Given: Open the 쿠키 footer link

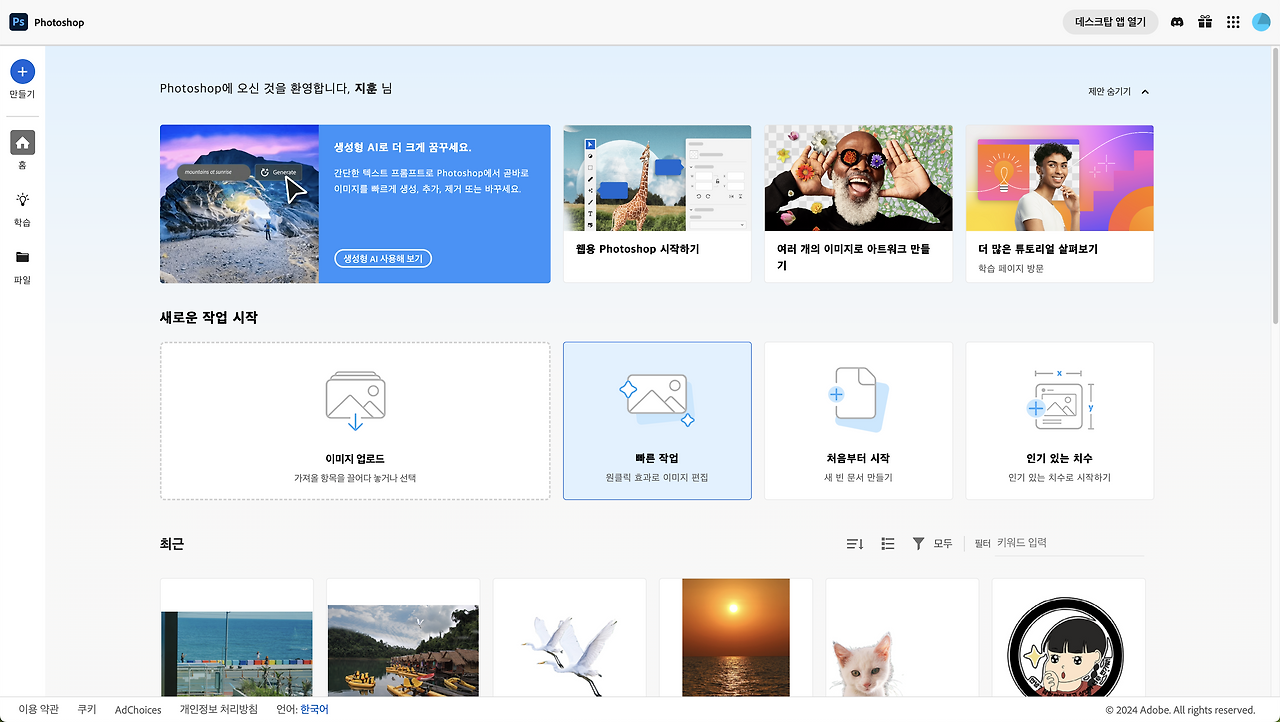Looking at the screenshot, I should (87, 709).
